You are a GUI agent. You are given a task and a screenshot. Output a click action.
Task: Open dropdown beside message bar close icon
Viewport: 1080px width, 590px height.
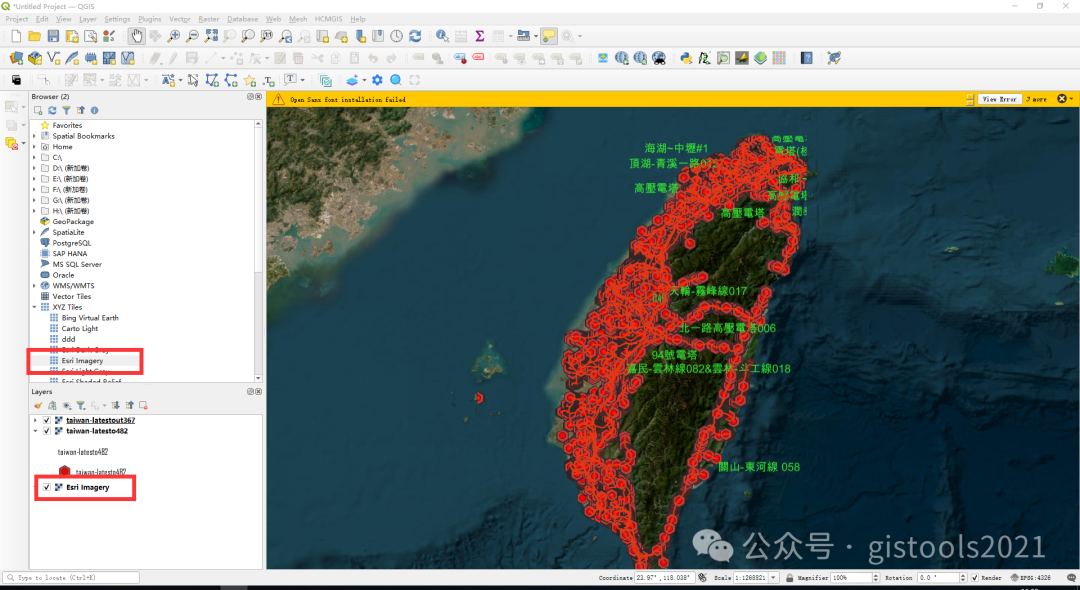coord(1072,99)
